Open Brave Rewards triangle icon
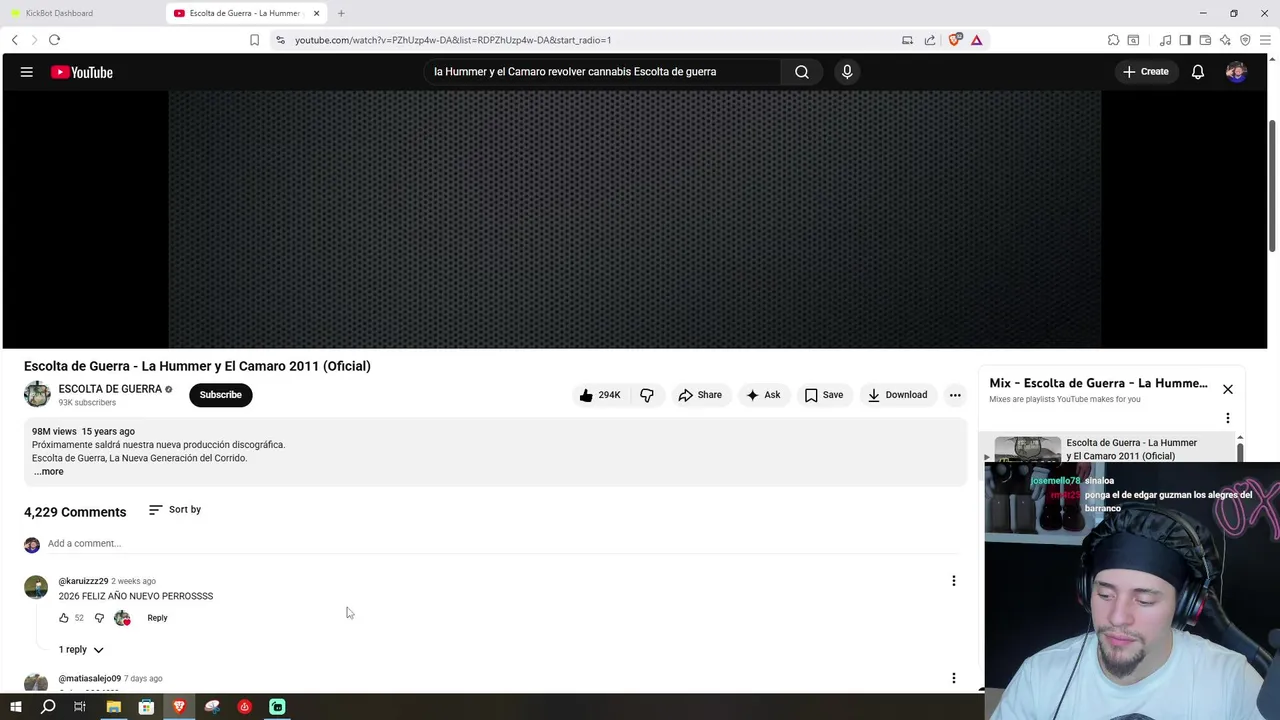 (x=976, y=40)
